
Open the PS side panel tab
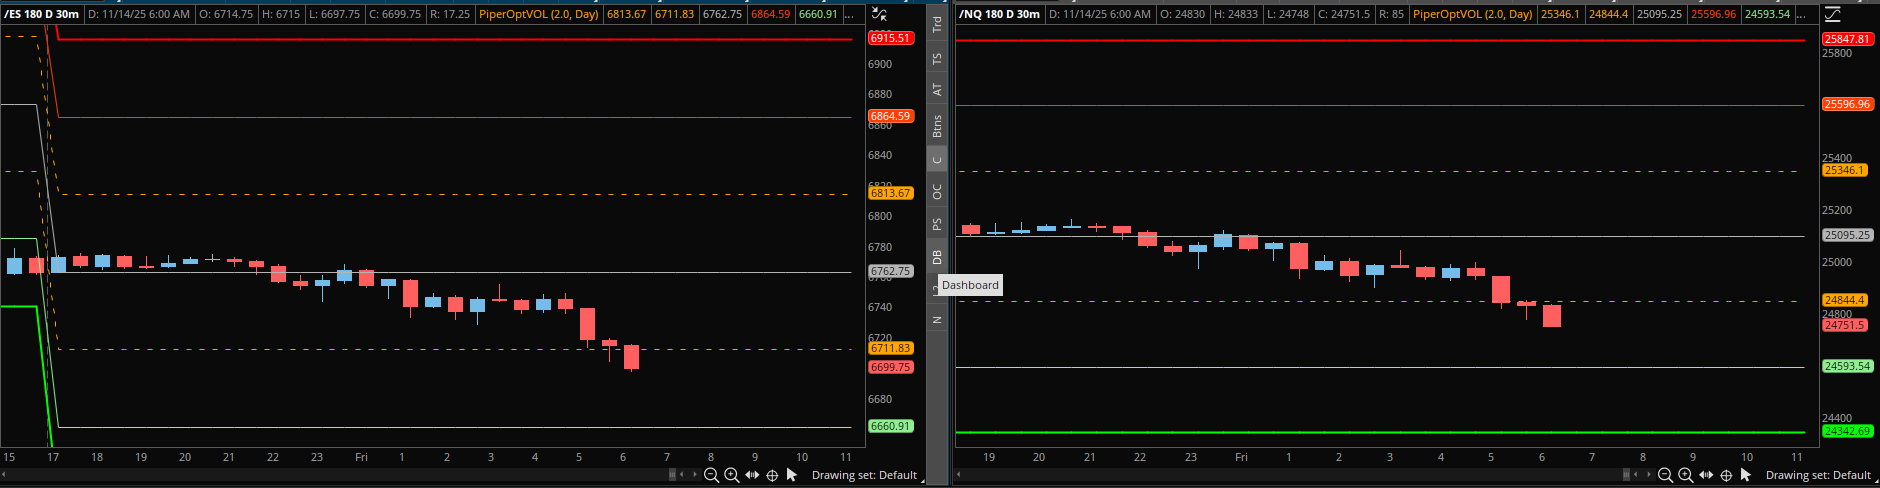937,224
